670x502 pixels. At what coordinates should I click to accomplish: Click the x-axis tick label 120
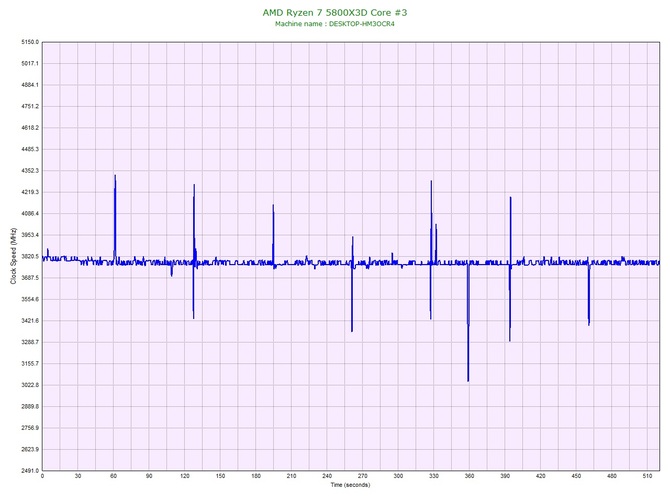tap(185, 476)
